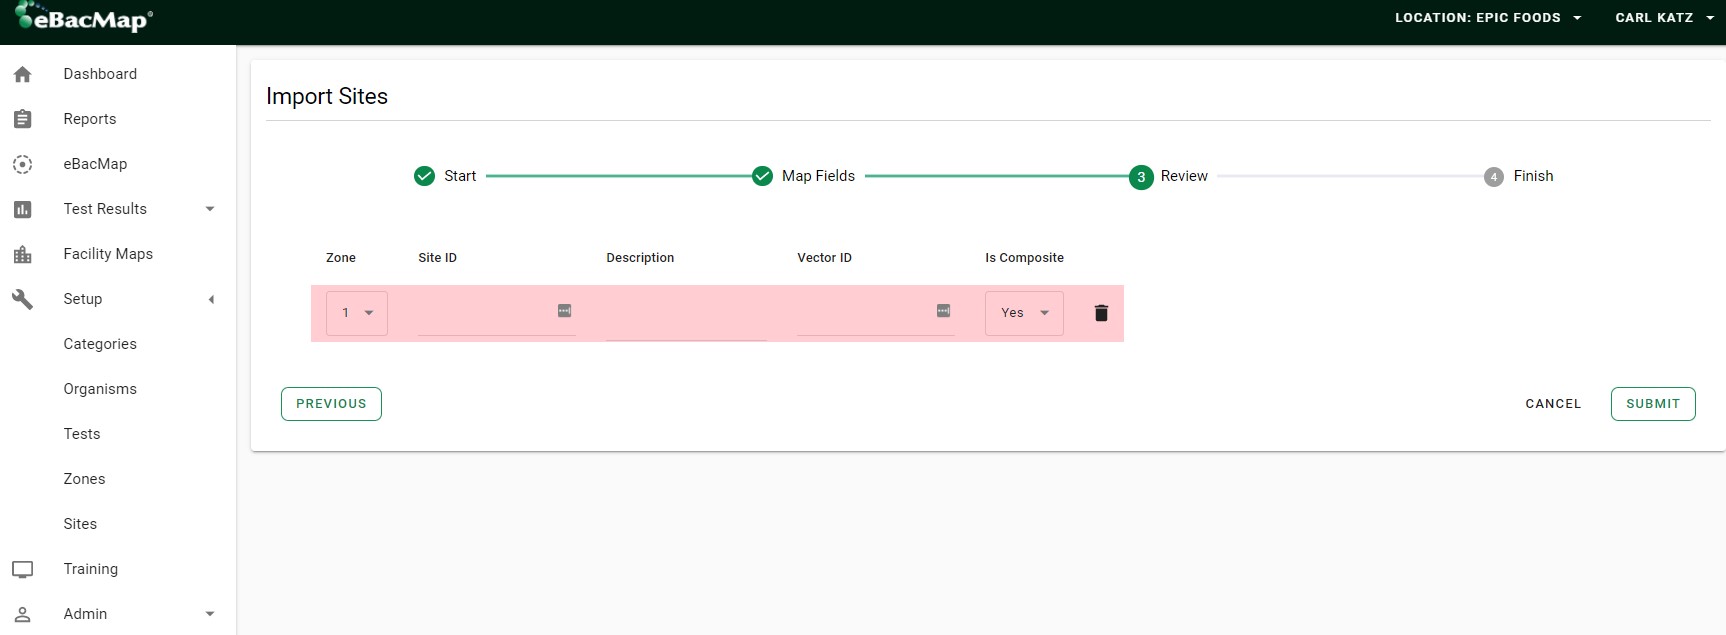Open the Zone dropdown showing 1
1726x635 pixels.
click(x=357, y=313)
